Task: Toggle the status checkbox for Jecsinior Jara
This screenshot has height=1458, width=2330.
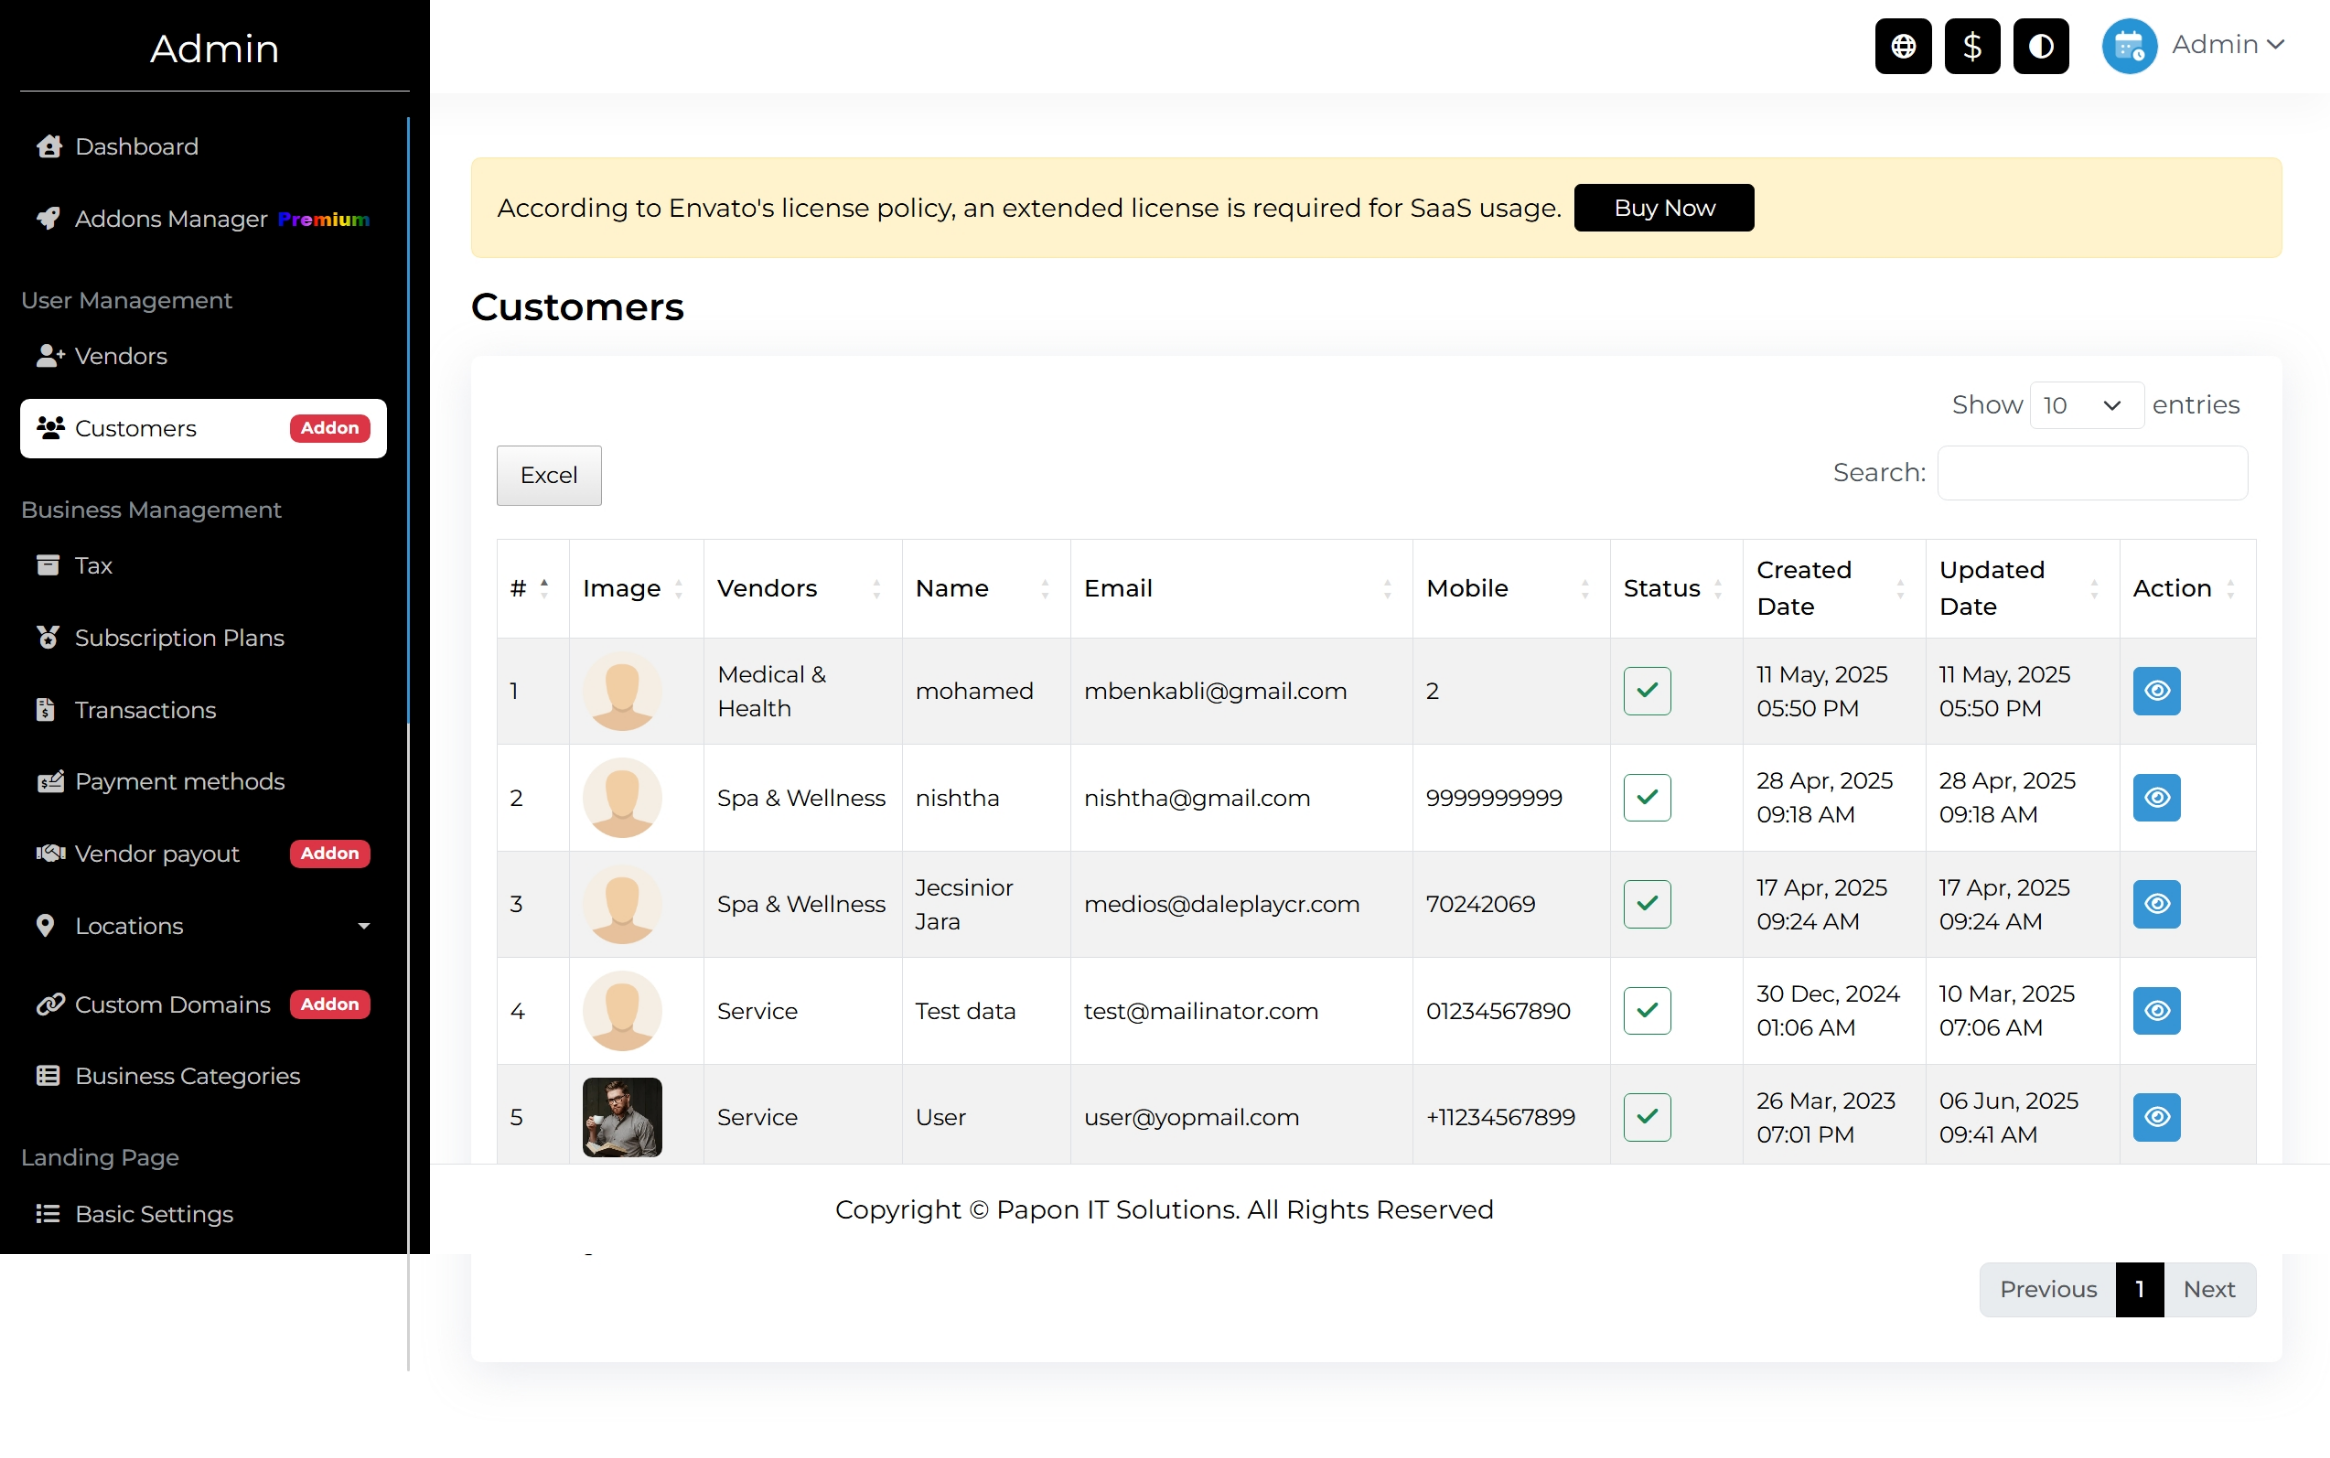Action: pos(1647,904)
